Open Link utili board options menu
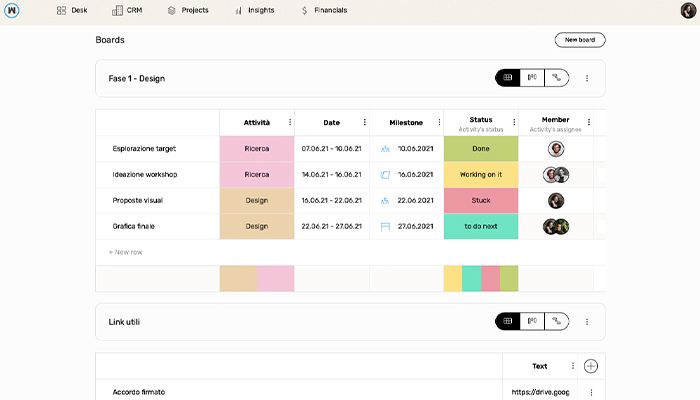The image size is (700, 400). point(587,321)
